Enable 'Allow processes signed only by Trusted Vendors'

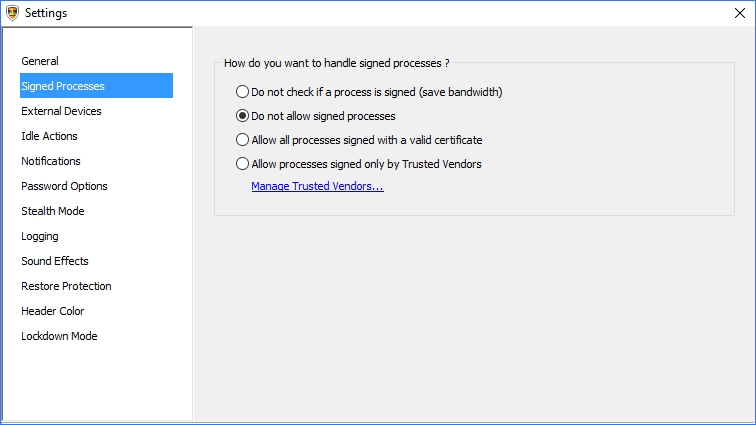242,164
